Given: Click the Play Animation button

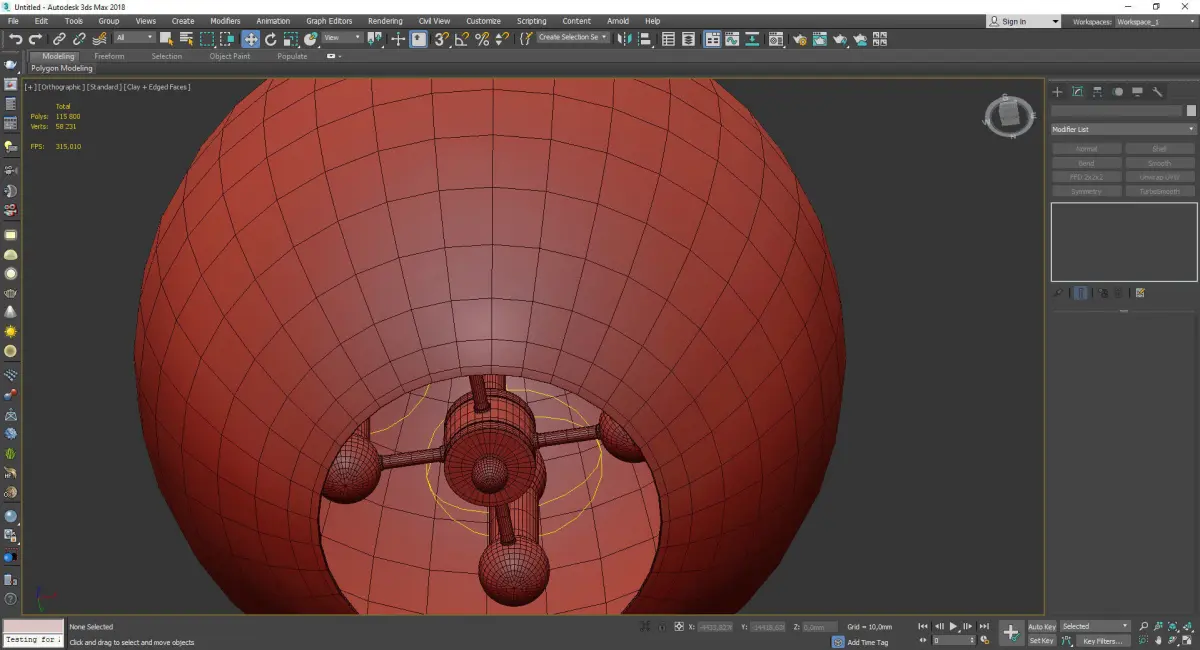Looking at the screenshot, I should [x=953, y=626].
